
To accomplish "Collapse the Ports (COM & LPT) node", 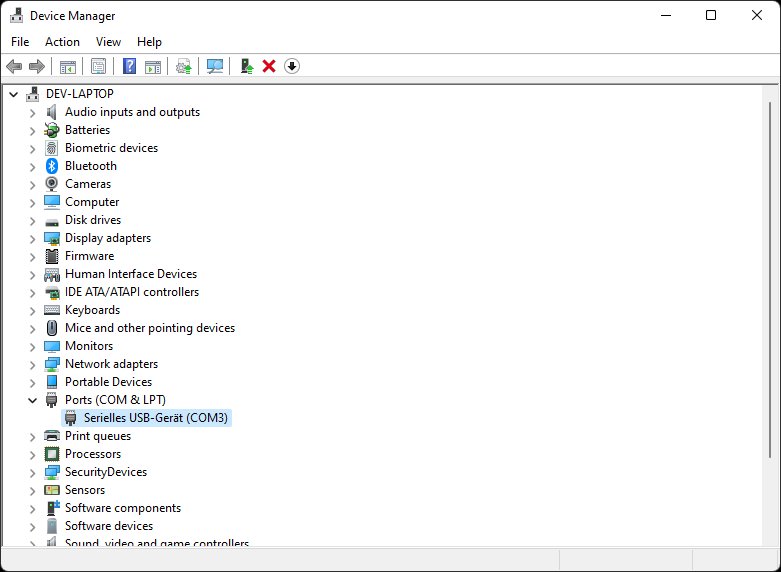I will tap(32, 400).
